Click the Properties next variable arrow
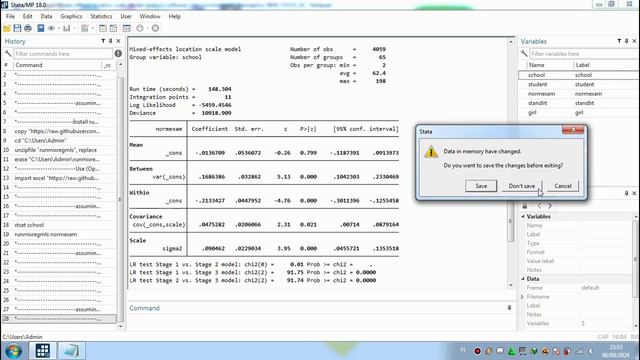This screenshot has width=640, height=360. coord(550,206)
